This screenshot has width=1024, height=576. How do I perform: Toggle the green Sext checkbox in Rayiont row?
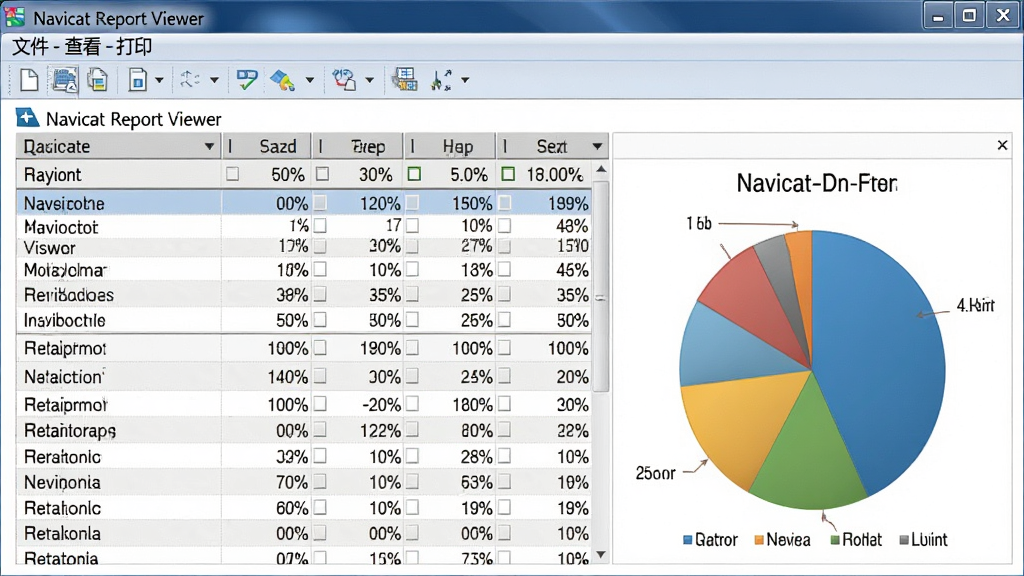pos(508,174)
